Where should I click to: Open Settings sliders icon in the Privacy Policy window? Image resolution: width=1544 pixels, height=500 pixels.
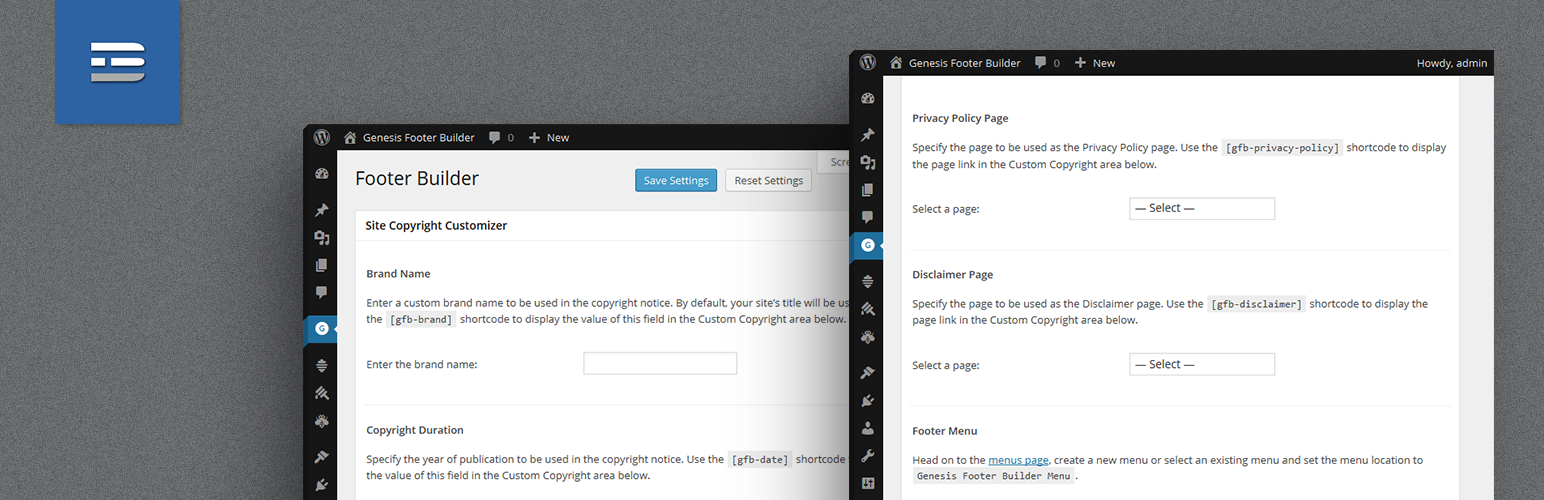[867, 483]
